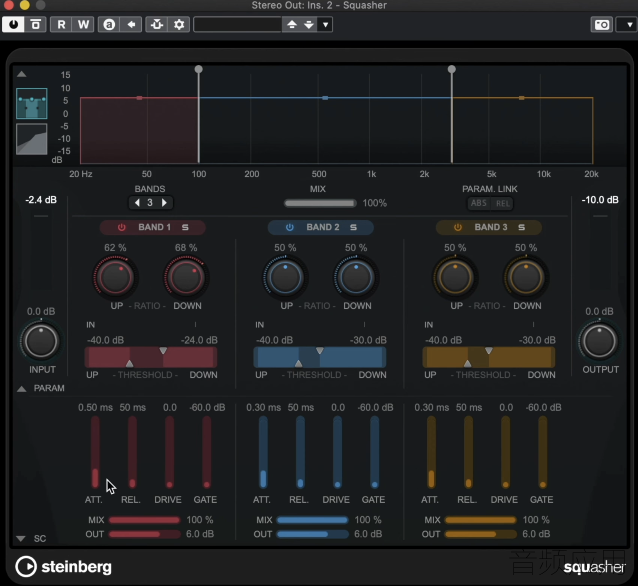
Task: Click Band 3 down threshold marker
Action: point(489,350)
